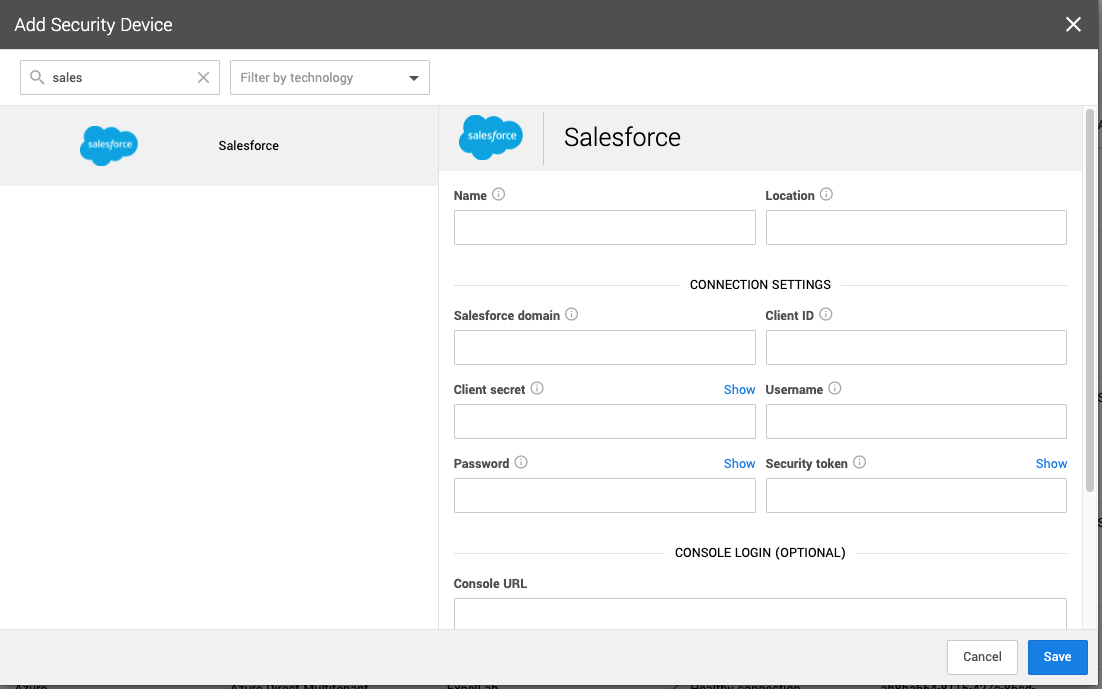This screenshot has height=689, width=1102.
Task: Click the Cancel button
Action: [x=982, y=657]
